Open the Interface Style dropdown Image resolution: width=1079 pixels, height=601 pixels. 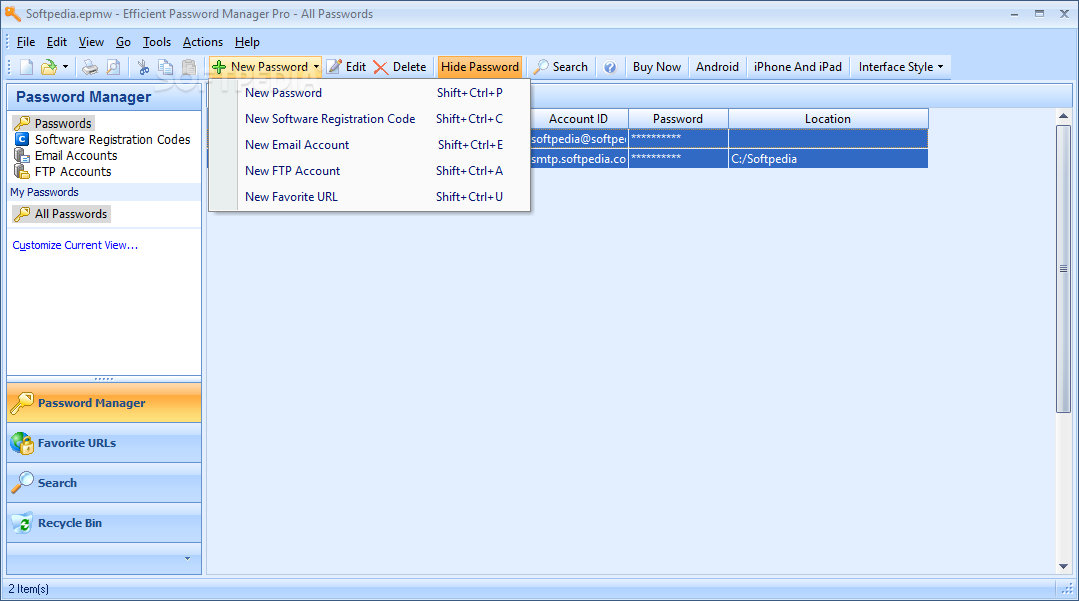[x=901, y=67]
